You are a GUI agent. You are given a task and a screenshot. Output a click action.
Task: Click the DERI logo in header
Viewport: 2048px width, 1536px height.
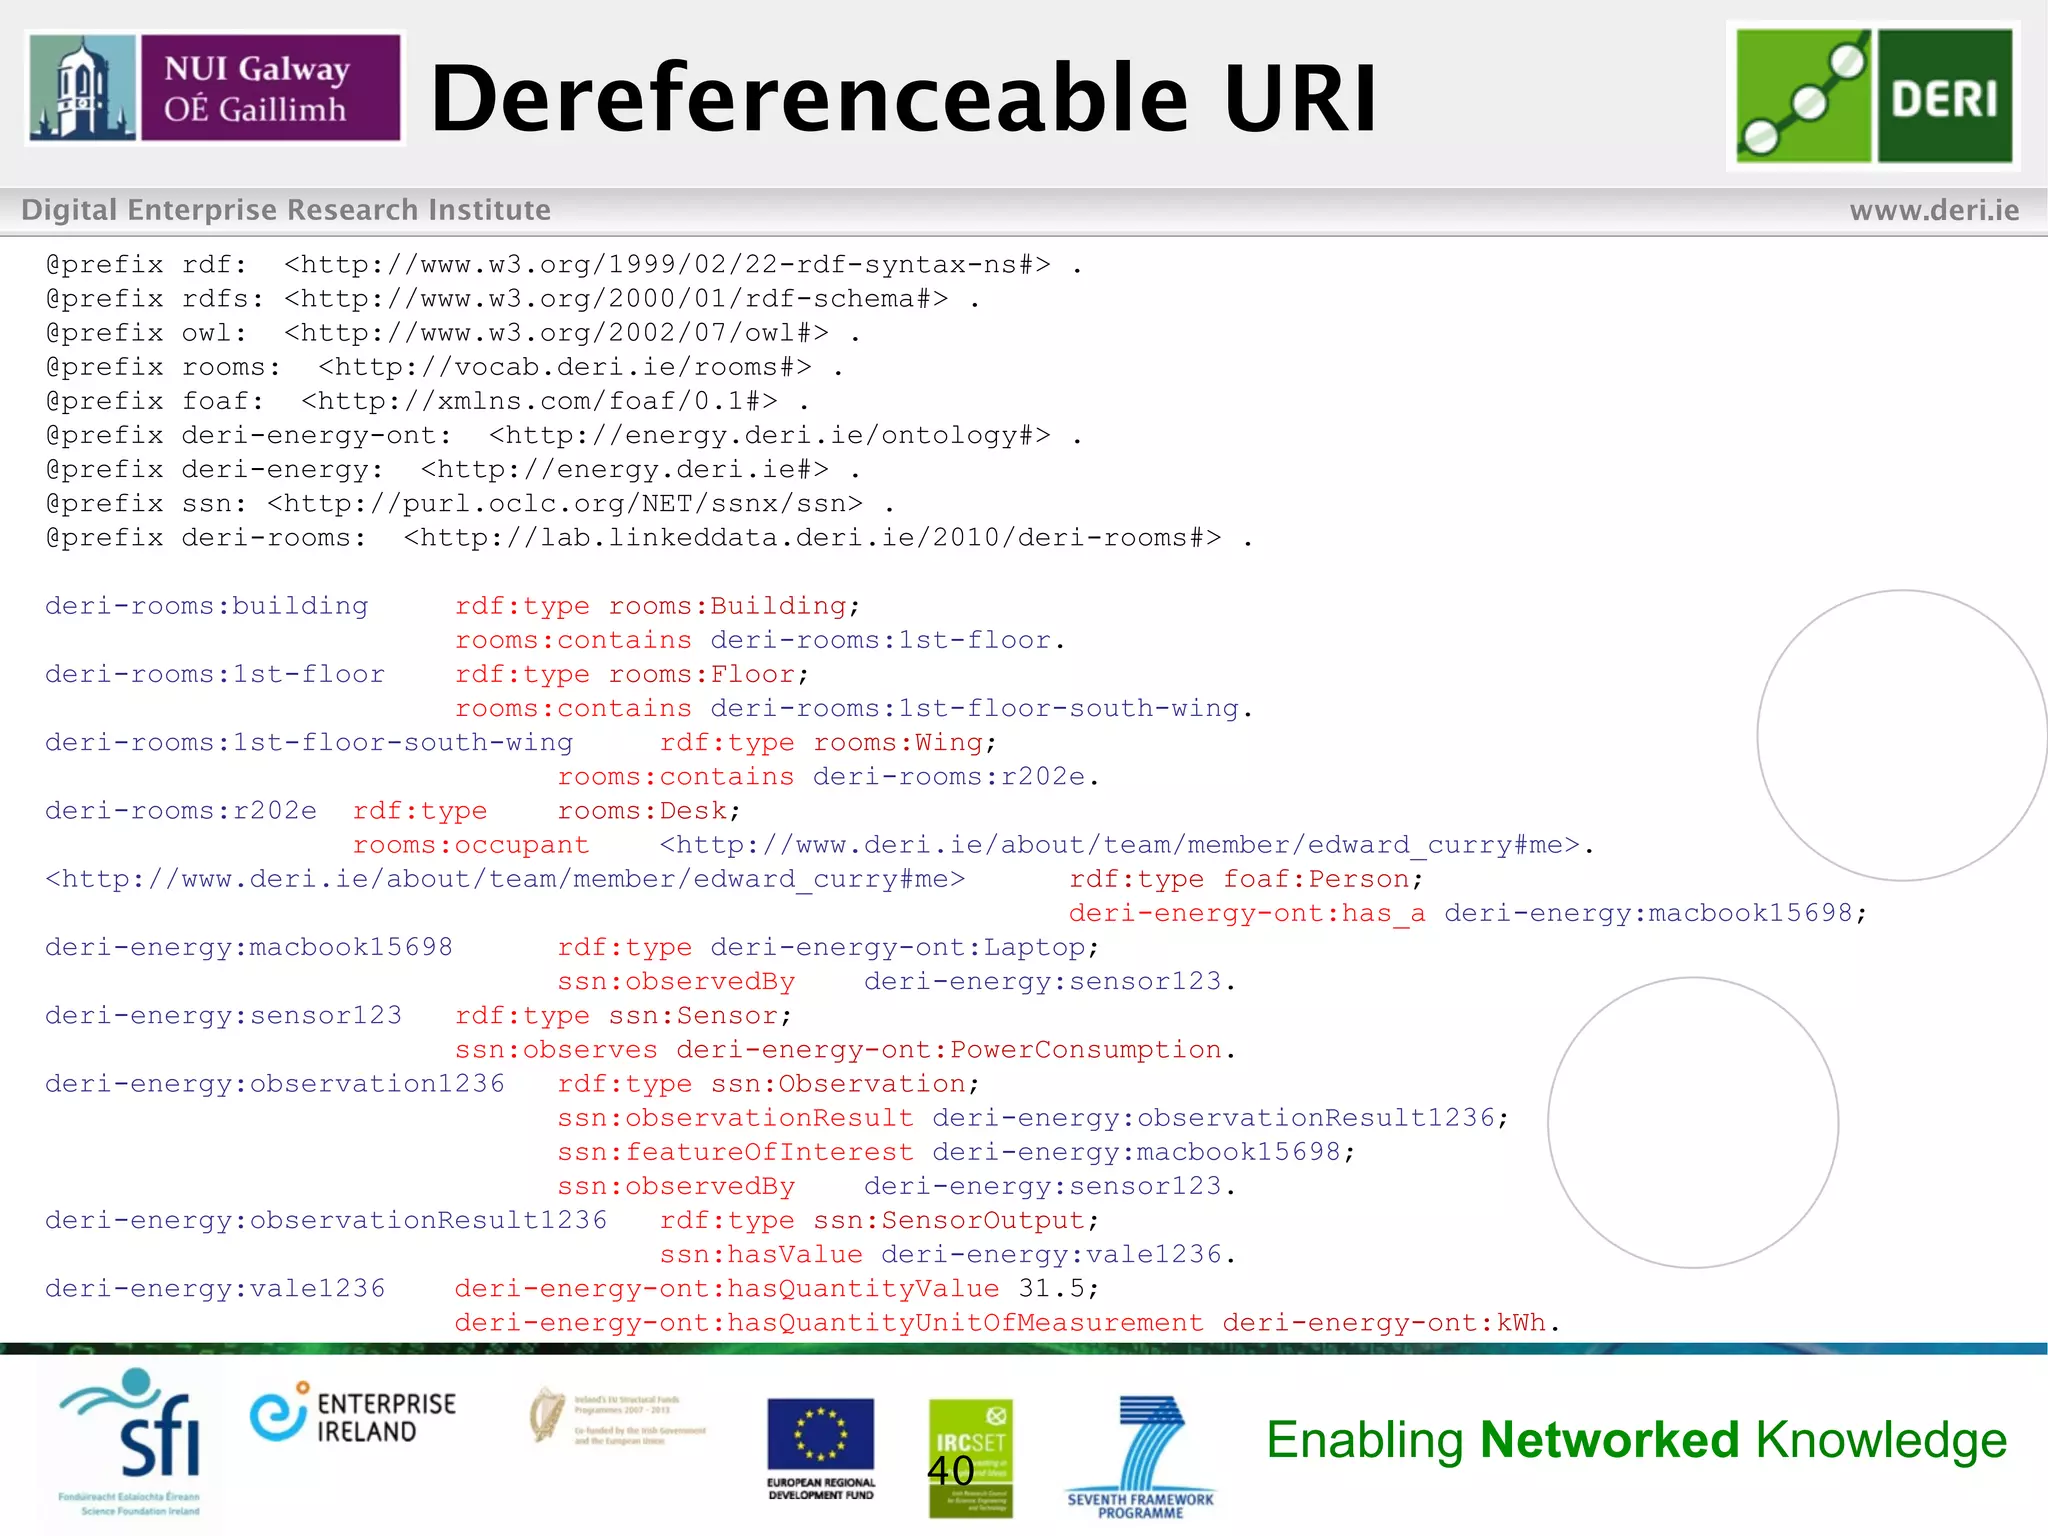point(1873,95)
